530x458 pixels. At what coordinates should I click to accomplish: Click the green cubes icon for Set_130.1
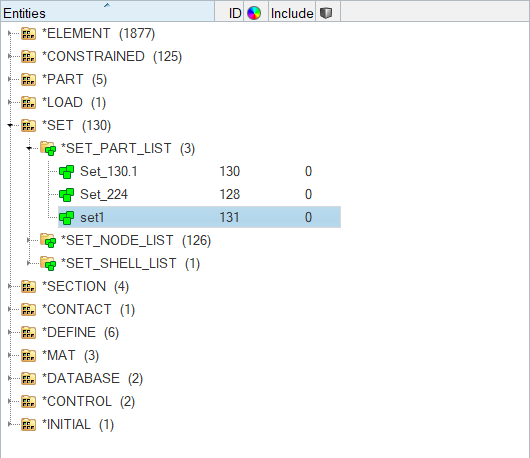pos(67,172)
